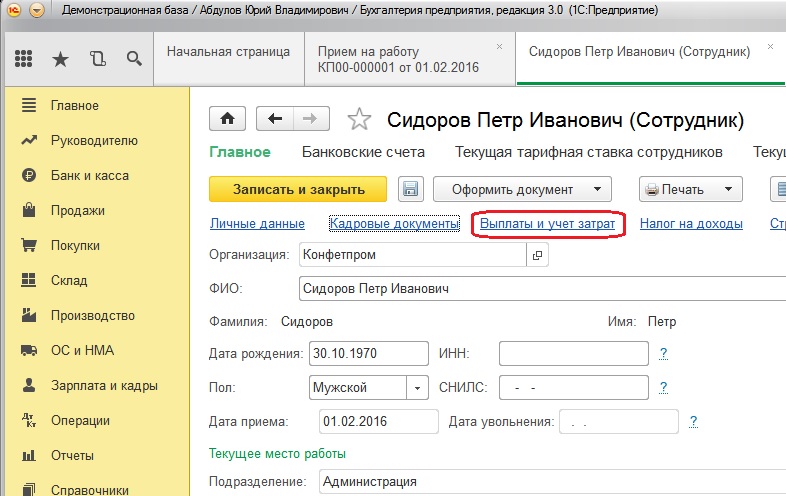Expand the Оформить документ dropdown
The image size is (786, 496).
(x=597, y=189)
